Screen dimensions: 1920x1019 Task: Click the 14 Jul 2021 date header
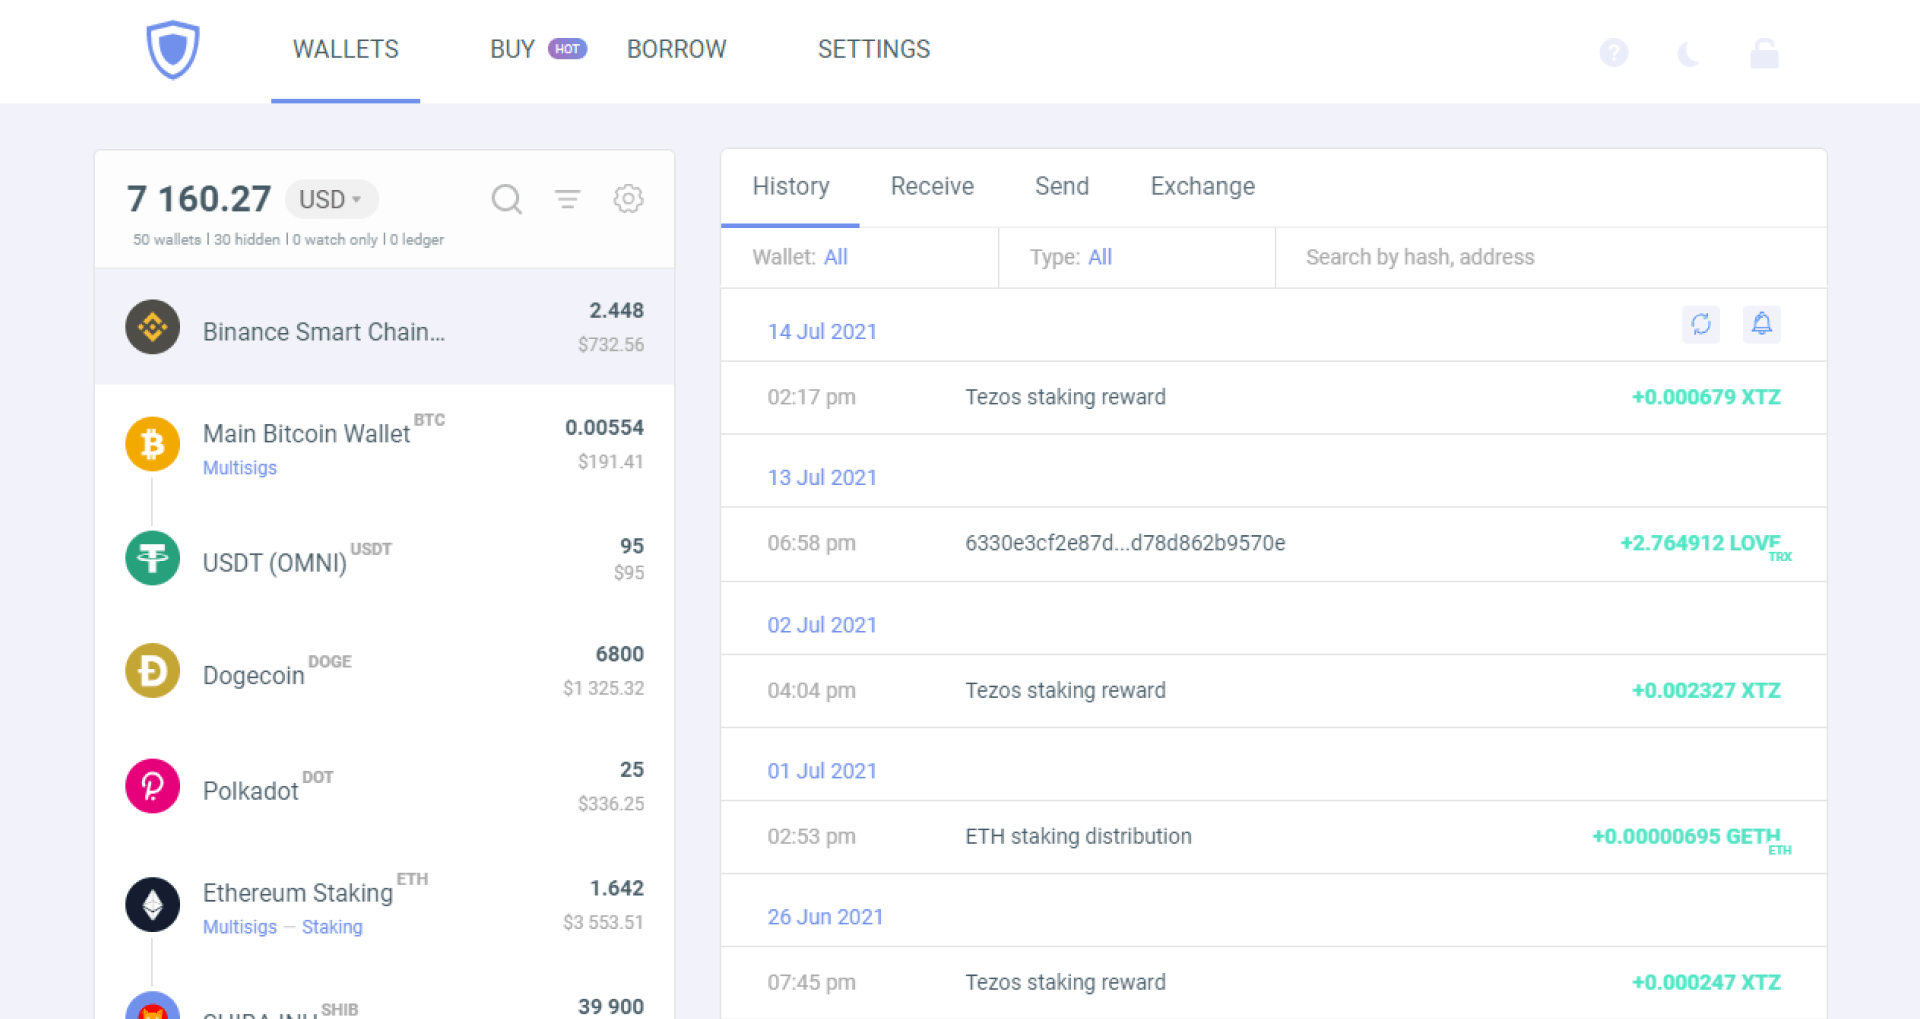coord(822,332)
